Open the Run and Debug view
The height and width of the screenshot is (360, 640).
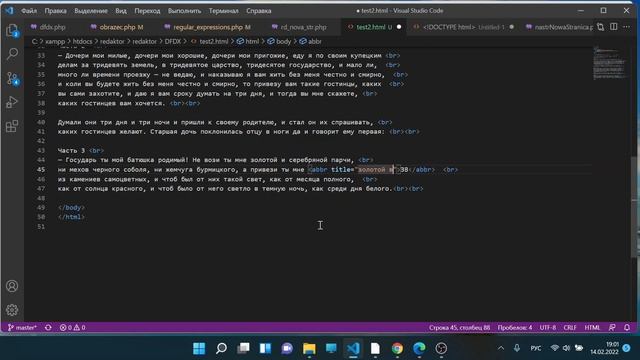pos(12,102)
